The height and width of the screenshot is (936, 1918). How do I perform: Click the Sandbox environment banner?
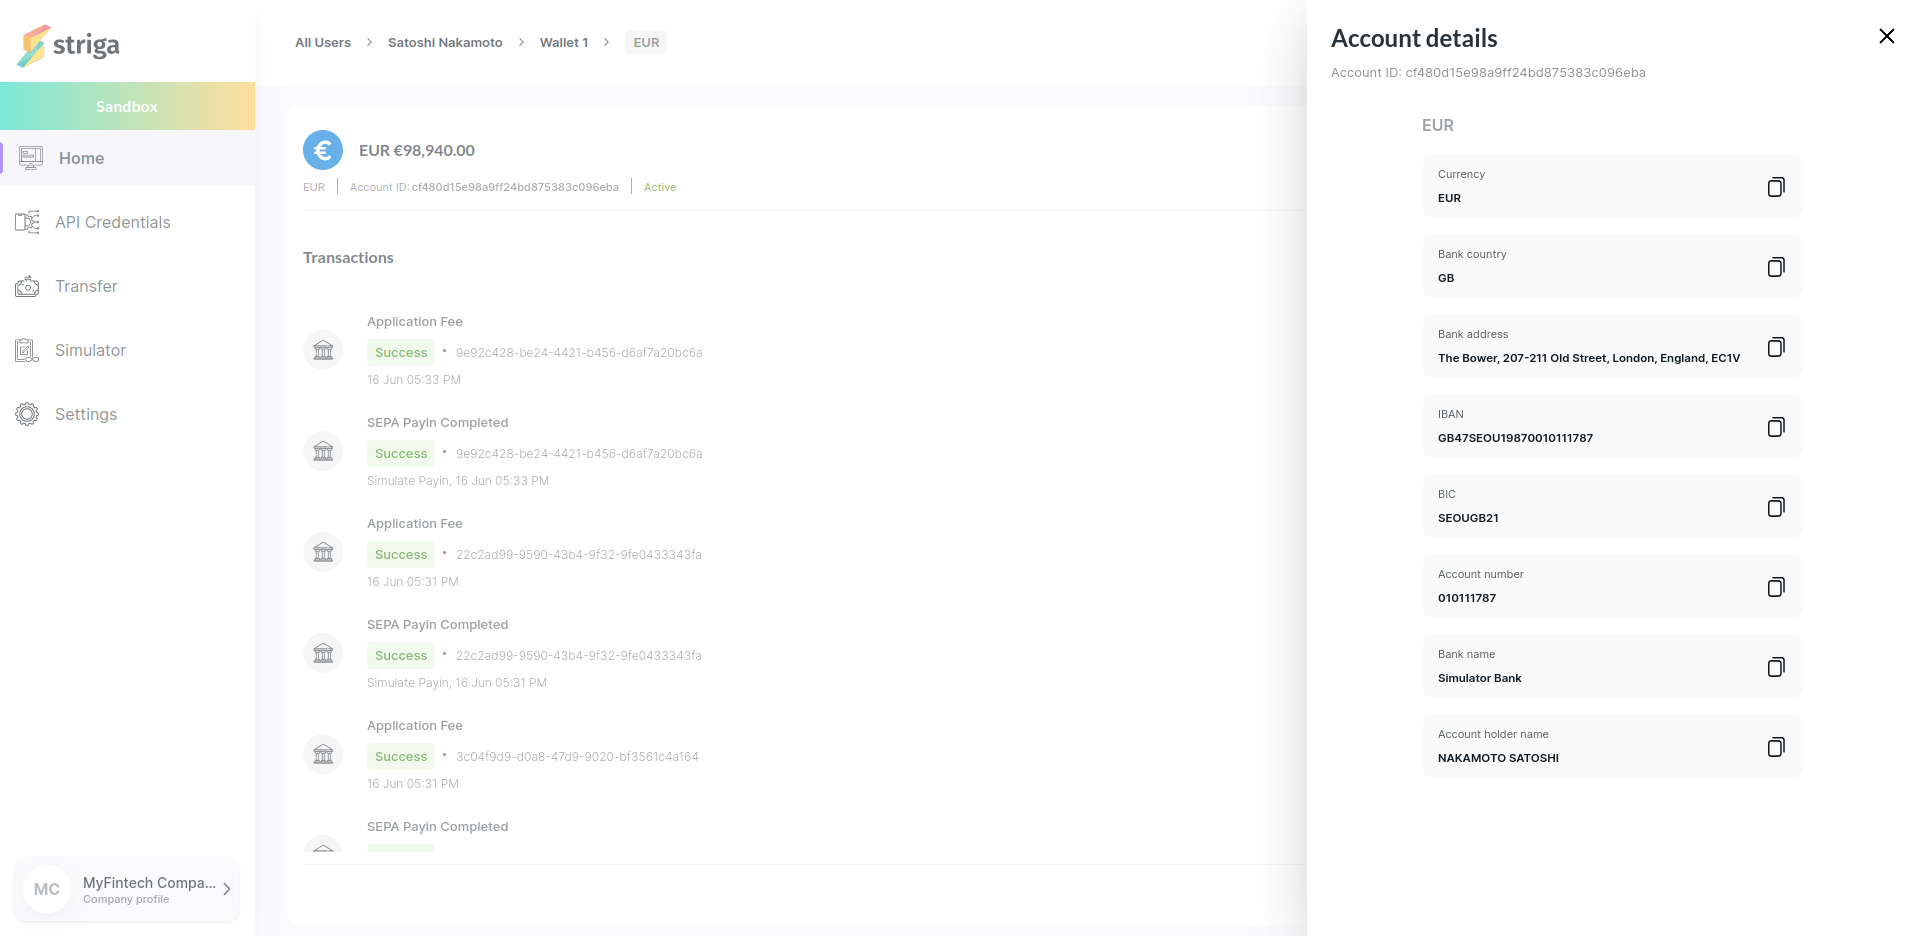click(x=127, y=106)
